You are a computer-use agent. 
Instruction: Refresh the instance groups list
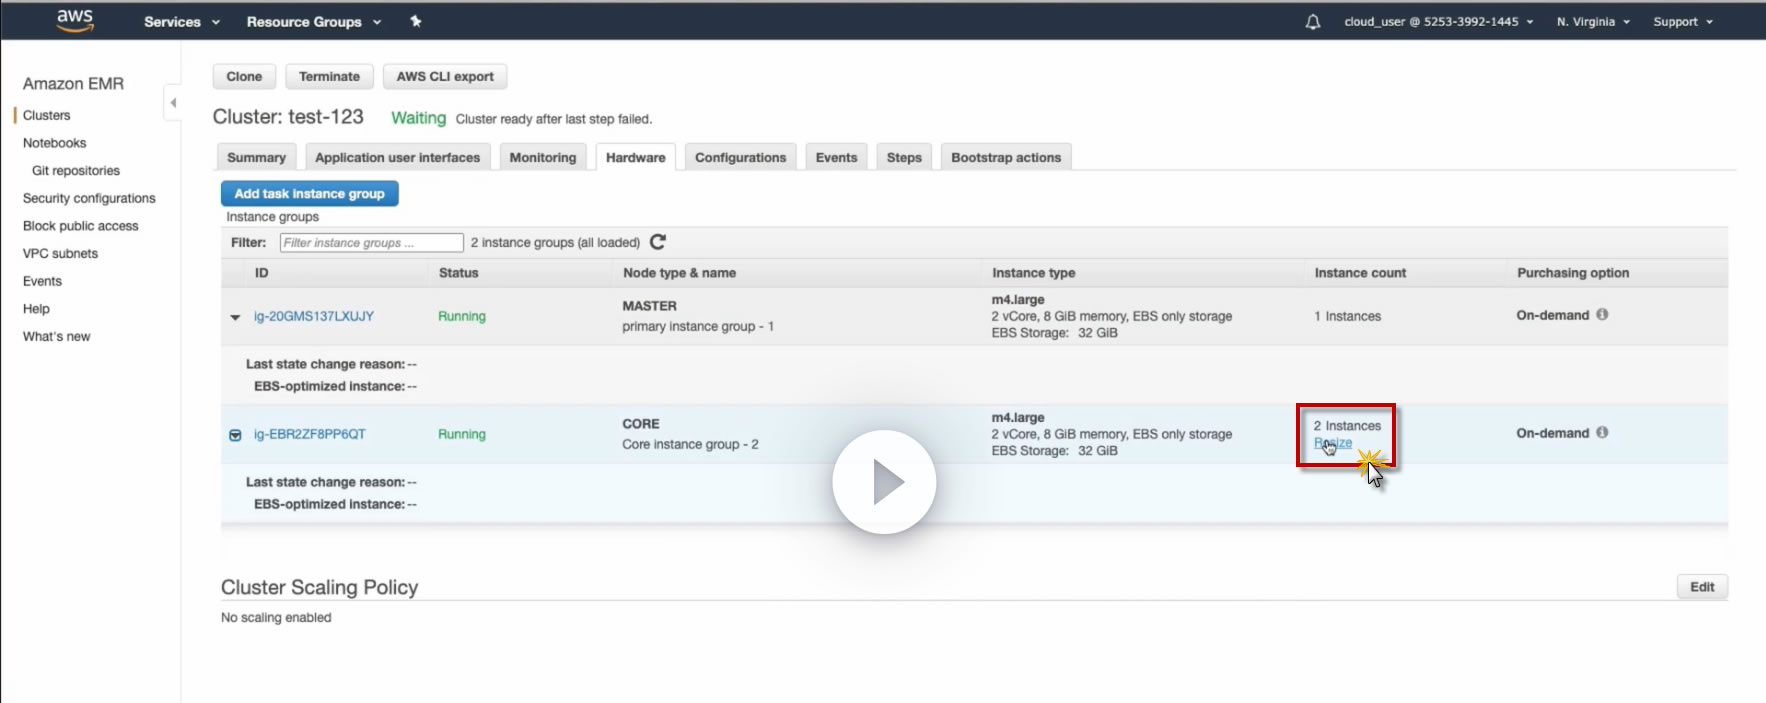click(658, 242)
